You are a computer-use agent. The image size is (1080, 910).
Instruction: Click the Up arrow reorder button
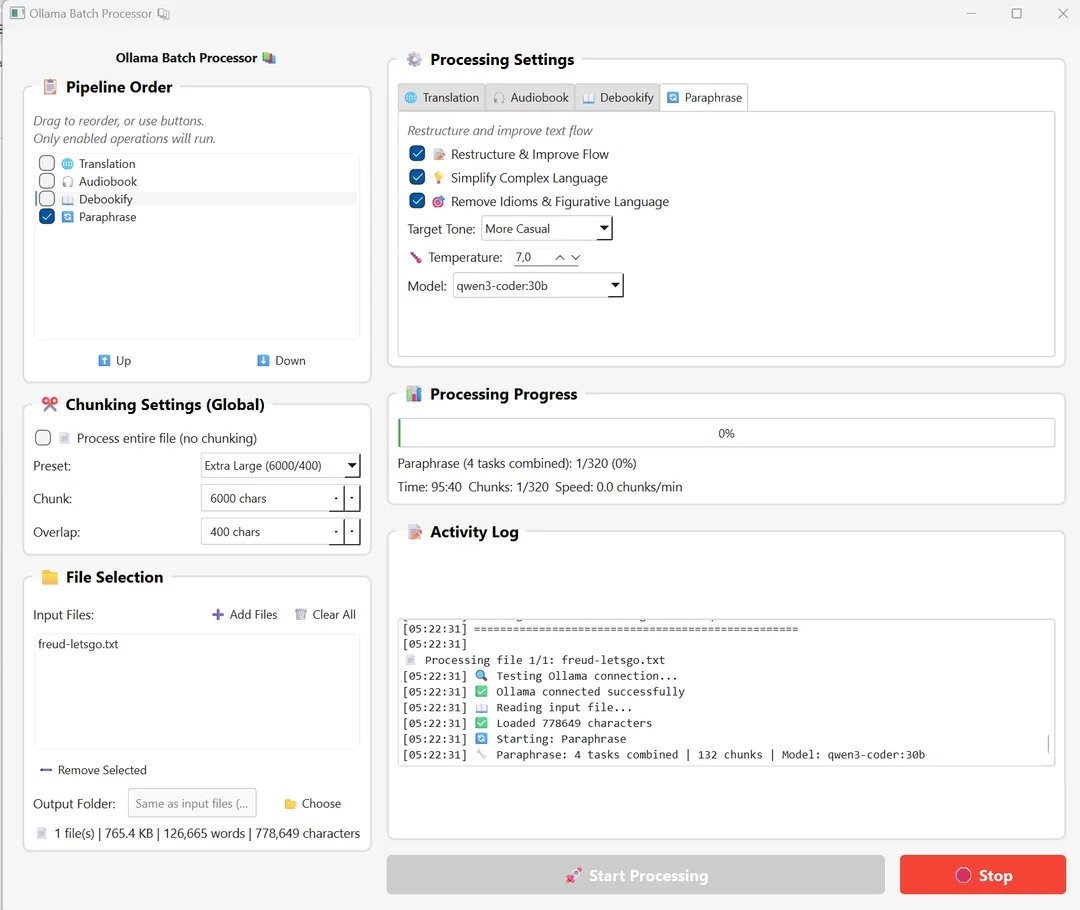(104, 361)
